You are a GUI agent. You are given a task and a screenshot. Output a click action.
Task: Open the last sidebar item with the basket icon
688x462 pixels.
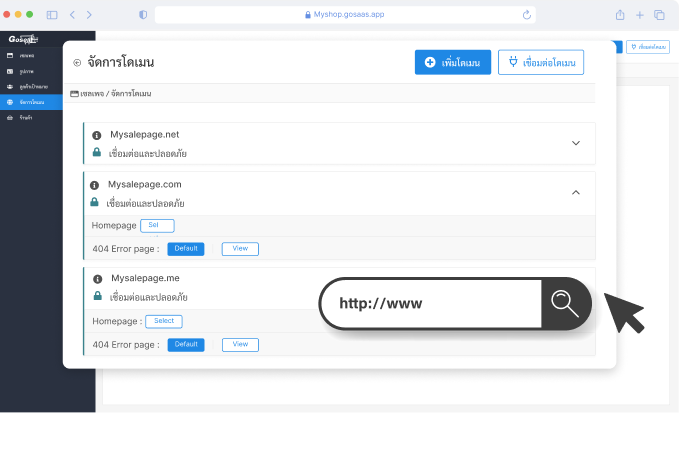pos(31,118)
